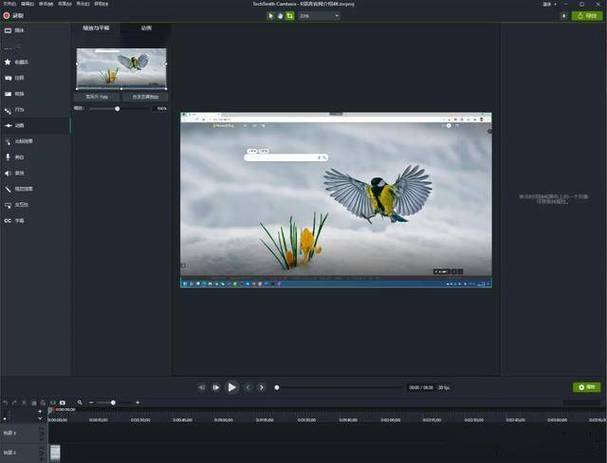Click the zoom-n-pan scale slider

click(x=118, y=108)
